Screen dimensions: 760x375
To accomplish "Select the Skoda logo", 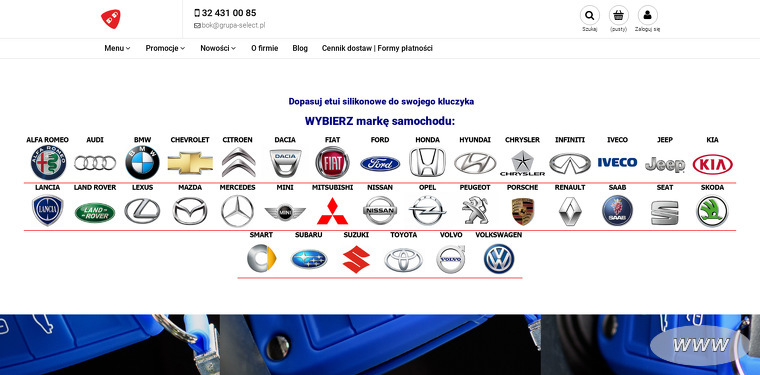I will coord(712,211).
